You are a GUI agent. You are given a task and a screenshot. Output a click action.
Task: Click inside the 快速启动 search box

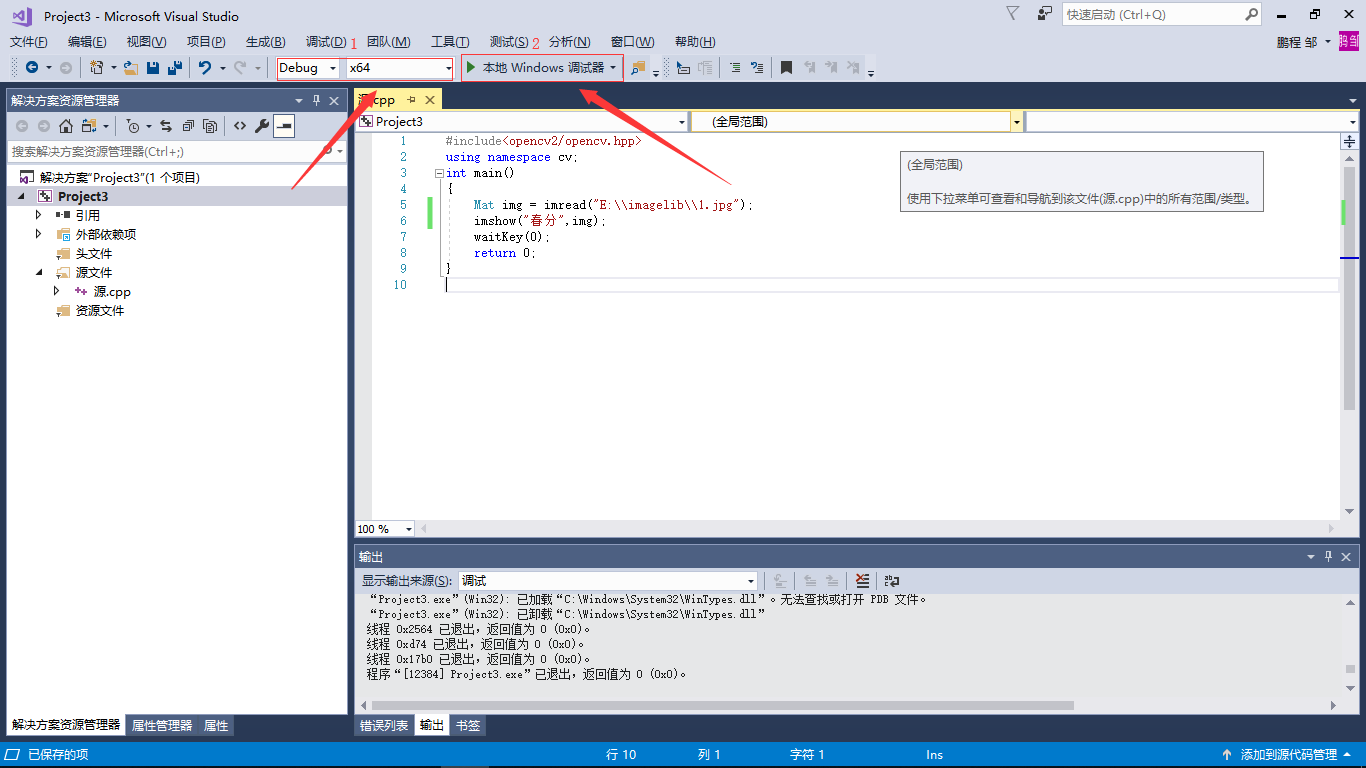[1150, 14]
